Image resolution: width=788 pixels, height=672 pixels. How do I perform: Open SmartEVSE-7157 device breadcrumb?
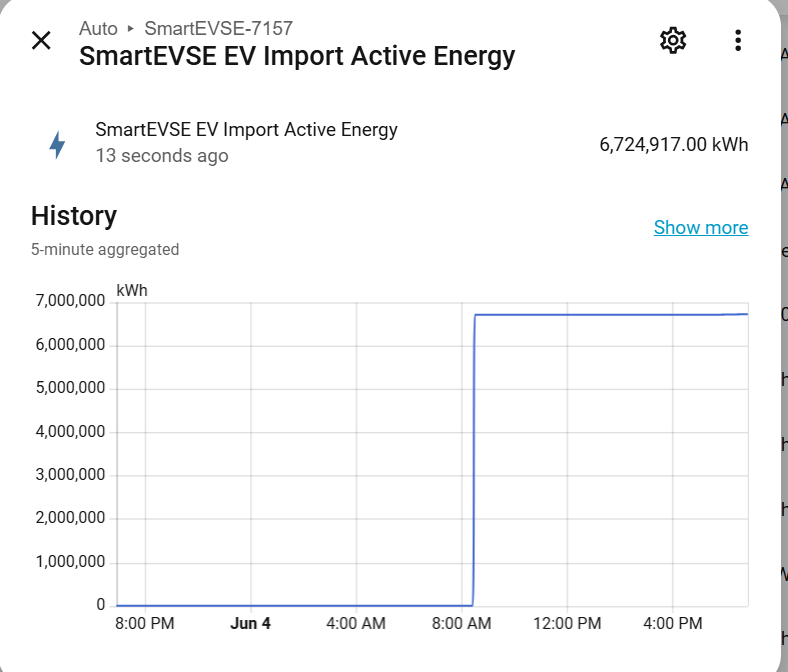click(219, 28)
